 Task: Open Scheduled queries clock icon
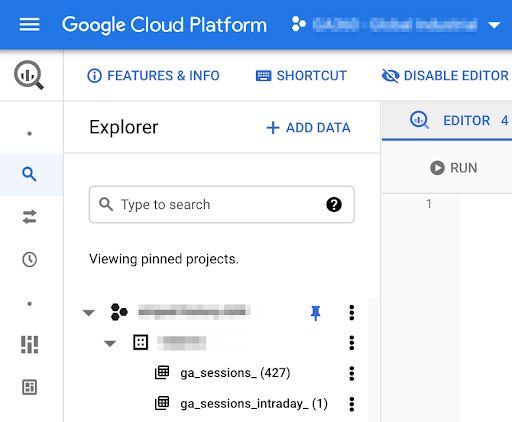coord(29,259)
